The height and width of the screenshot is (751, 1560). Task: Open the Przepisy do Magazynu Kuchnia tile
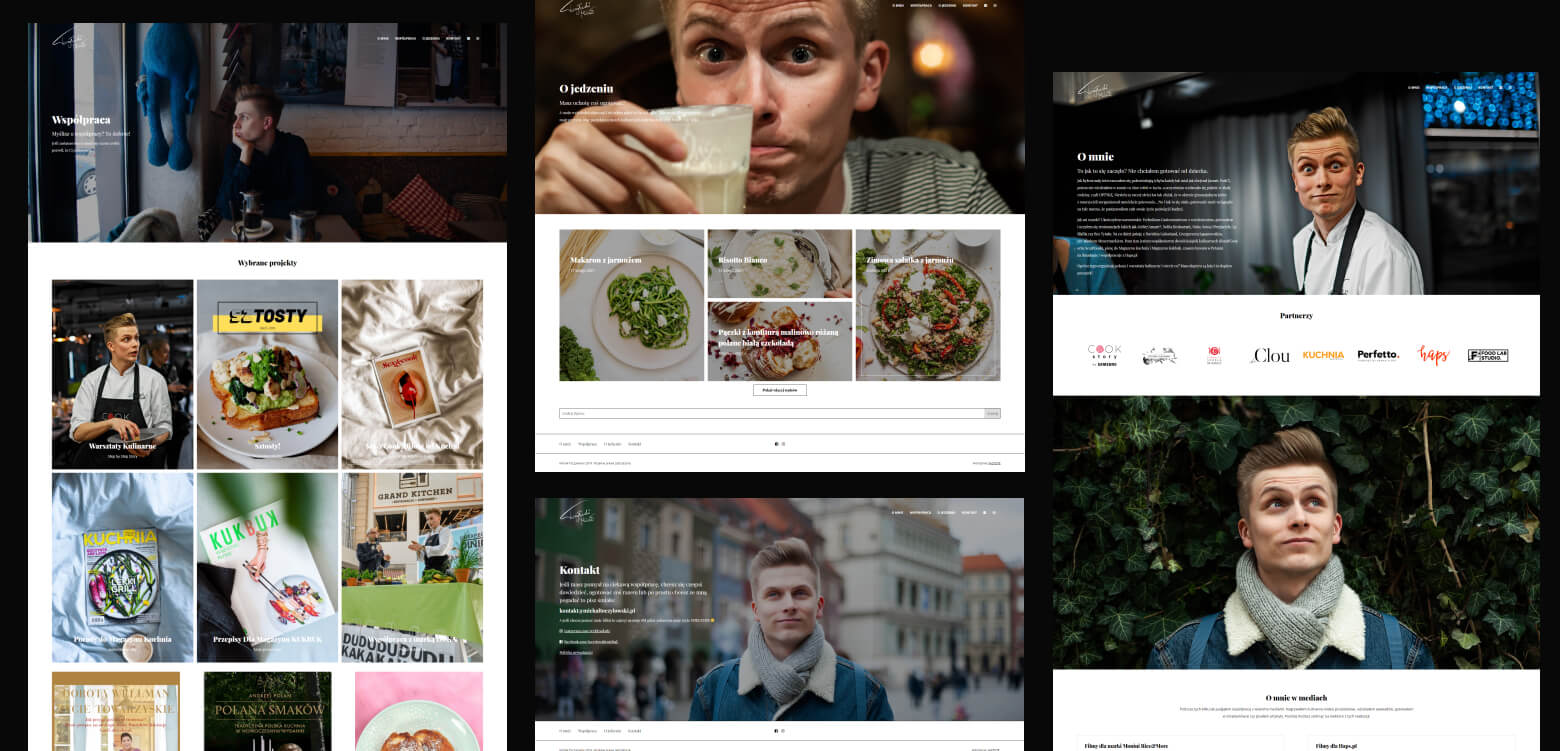pos(123,567)
